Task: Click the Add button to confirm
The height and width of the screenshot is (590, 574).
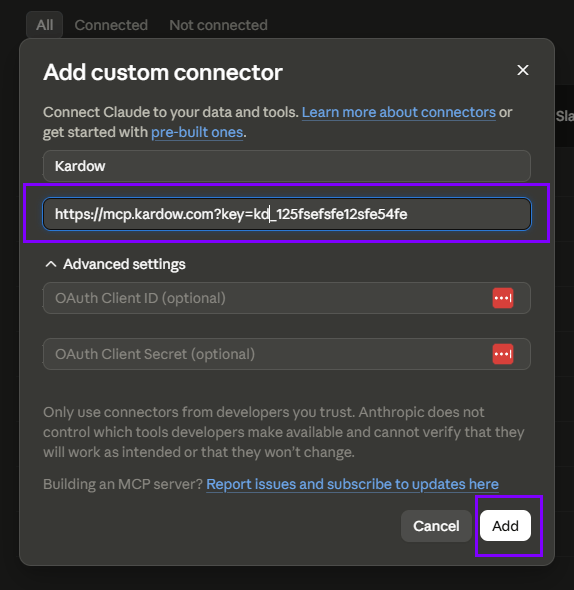Action: click(505, 526)
